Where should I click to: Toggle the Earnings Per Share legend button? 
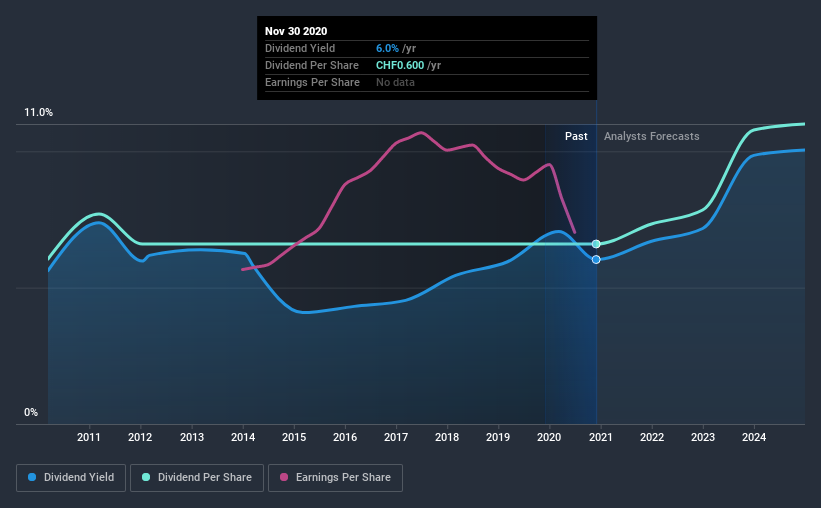(335, 478)
